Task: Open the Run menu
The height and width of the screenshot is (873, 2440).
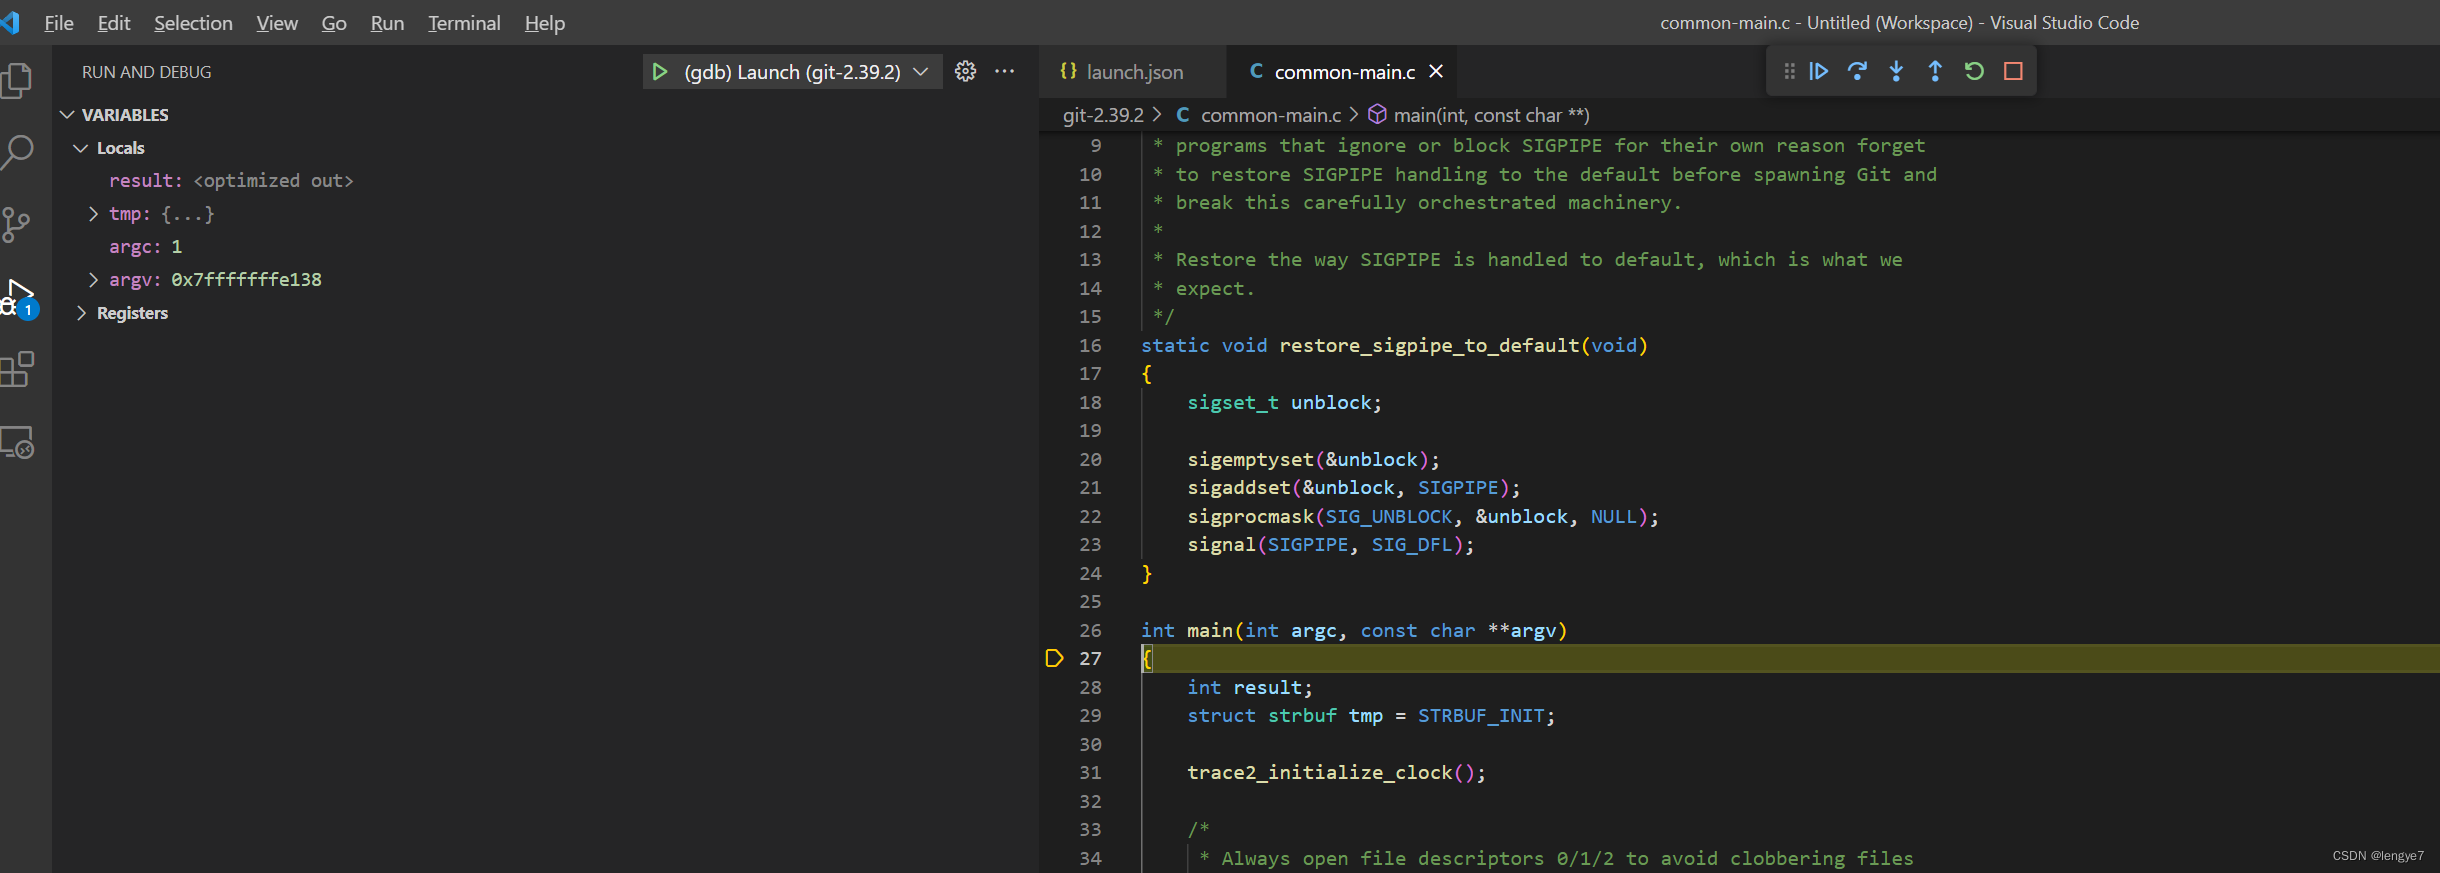Action: 387,23
